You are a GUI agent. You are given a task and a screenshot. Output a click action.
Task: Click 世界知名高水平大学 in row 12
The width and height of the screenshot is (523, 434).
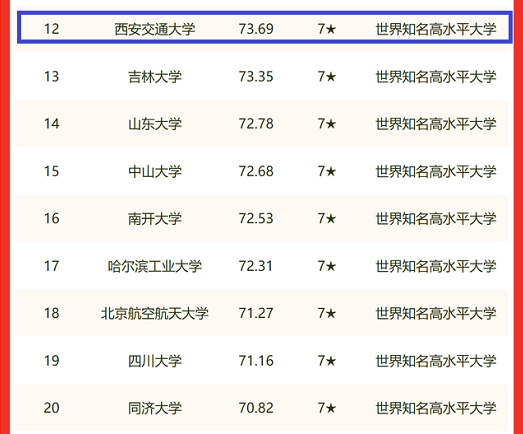coord(436,29)
